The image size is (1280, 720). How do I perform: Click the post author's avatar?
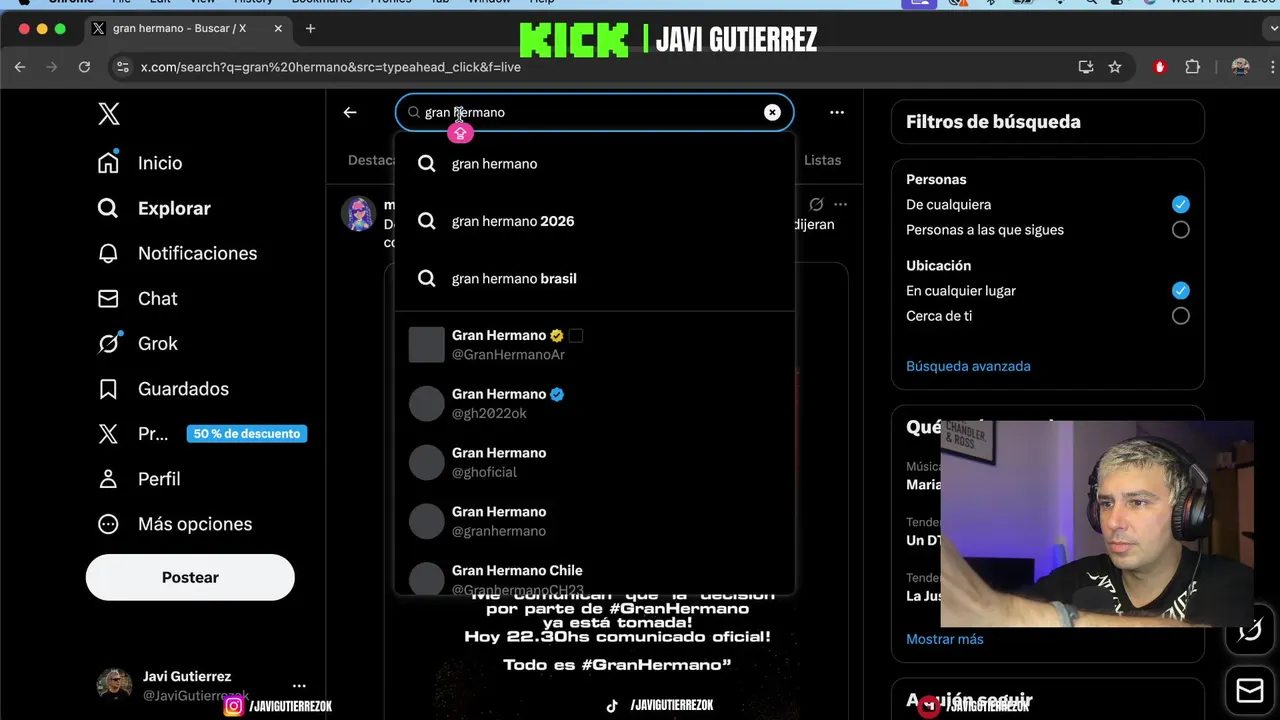pyautogui.click(x=358, y=213)
